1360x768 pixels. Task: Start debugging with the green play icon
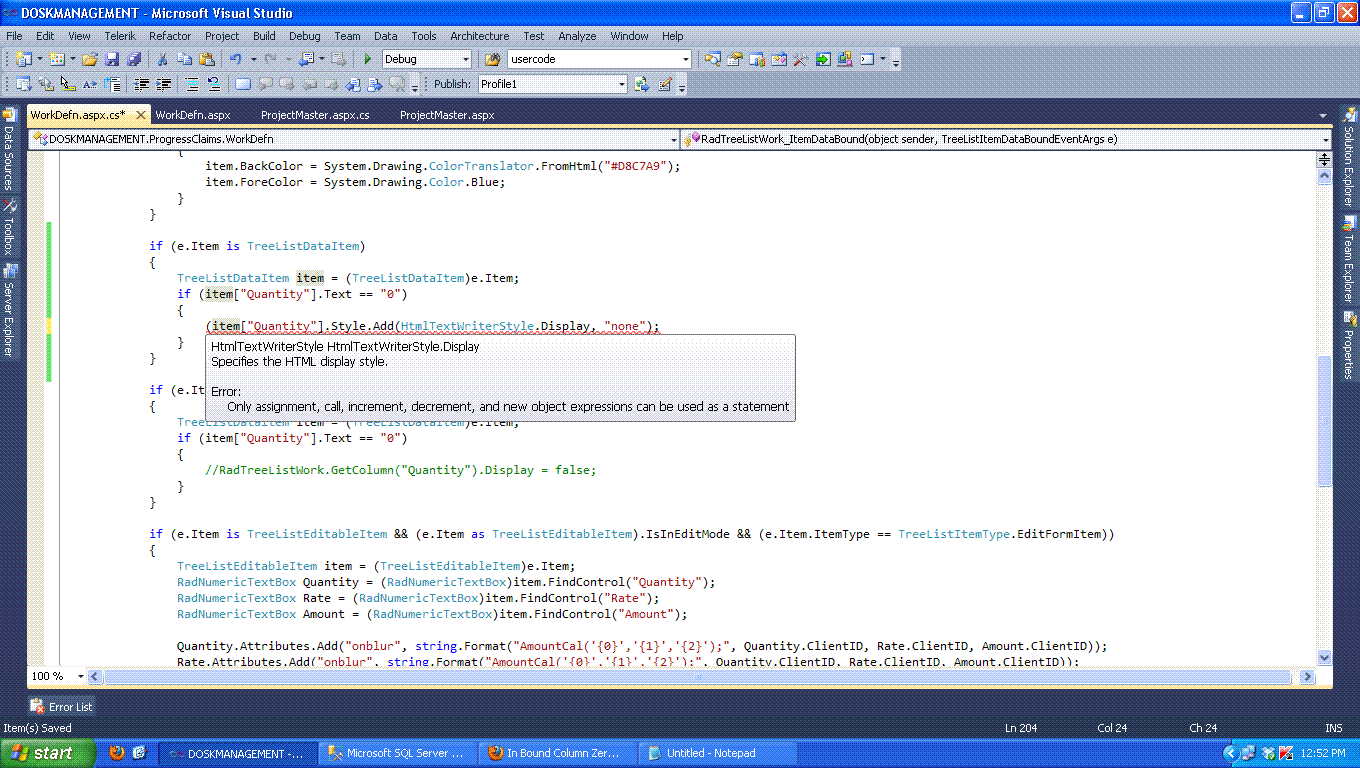point(368,60)
